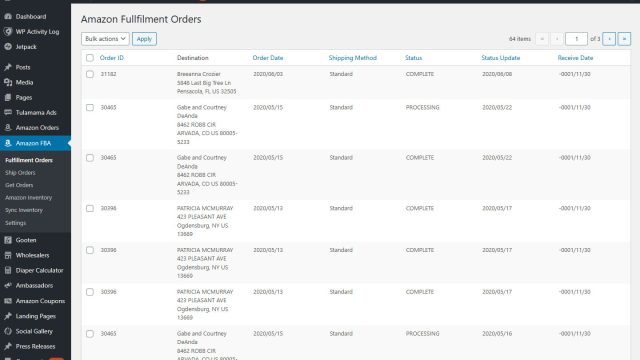This screenshot has height=360, width=640.
Task: Click the Amazon Coupons icon
Action: (x=8, y=301)
